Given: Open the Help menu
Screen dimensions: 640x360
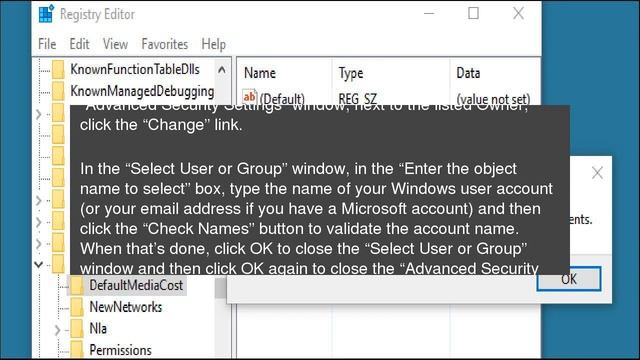Looking at the screenshot, I should tap(213, 44).
